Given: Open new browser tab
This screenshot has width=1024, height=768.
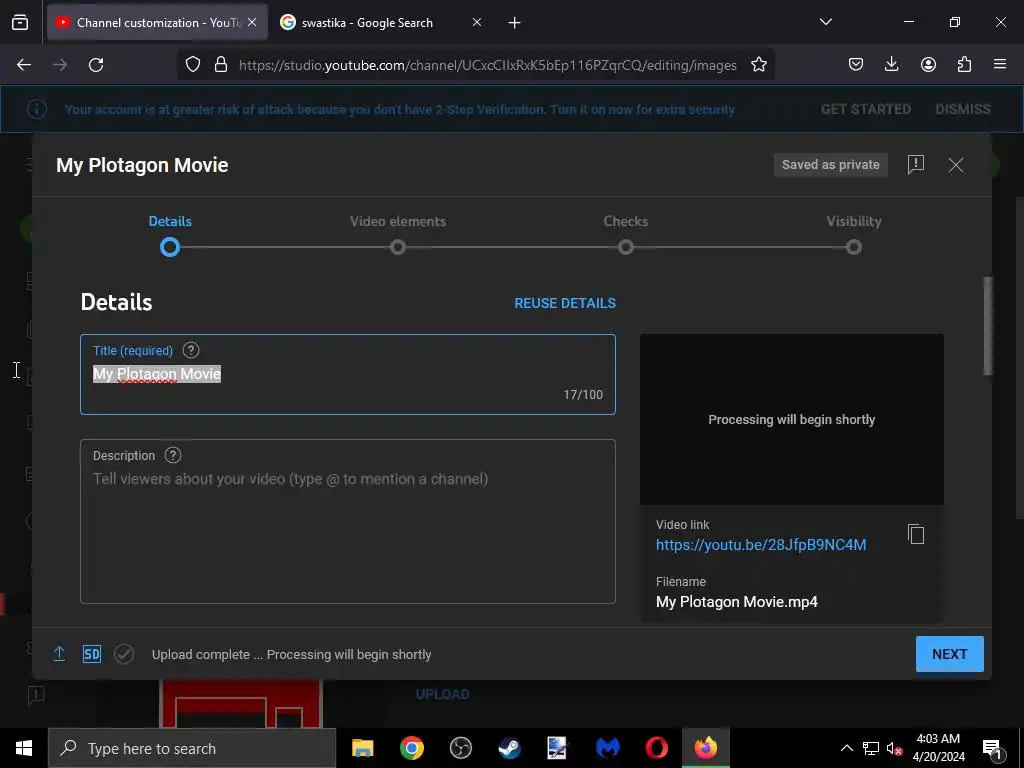Looking at the screenshot, I should (515, 23).
